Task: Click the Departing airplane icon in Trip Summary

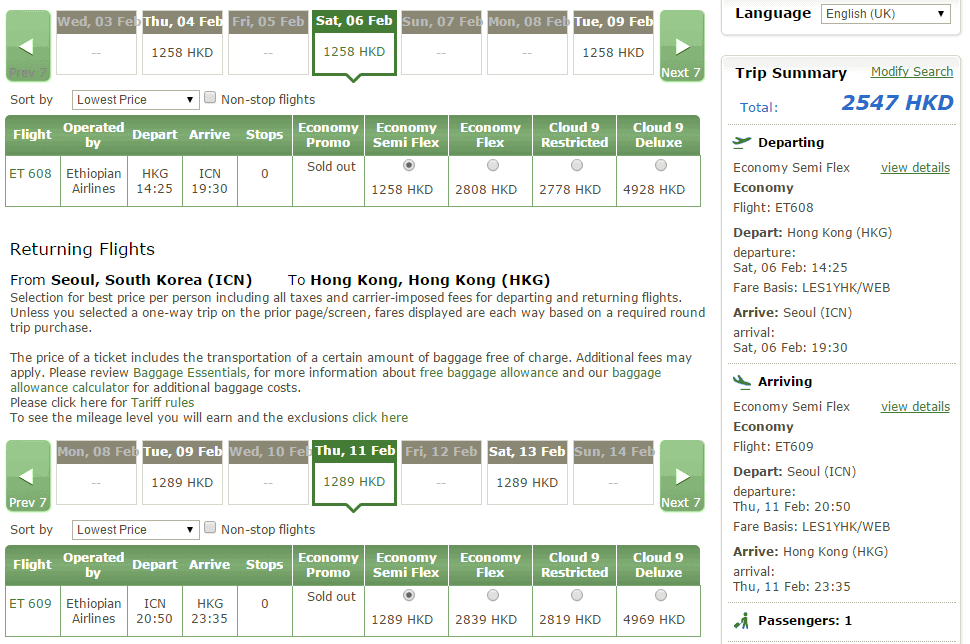Action: coord(742,142)
